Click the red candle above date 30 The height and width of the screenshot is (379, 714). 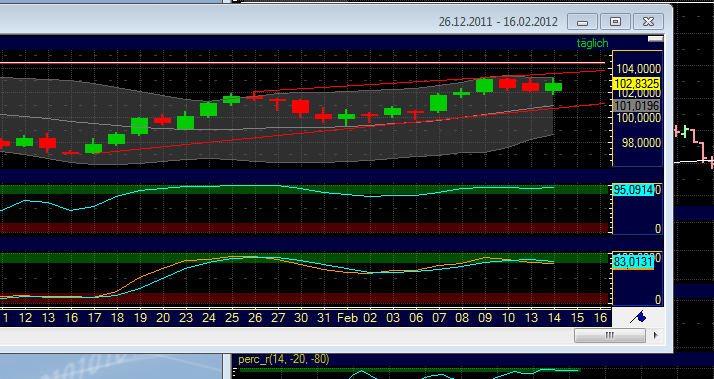[301, 107]
